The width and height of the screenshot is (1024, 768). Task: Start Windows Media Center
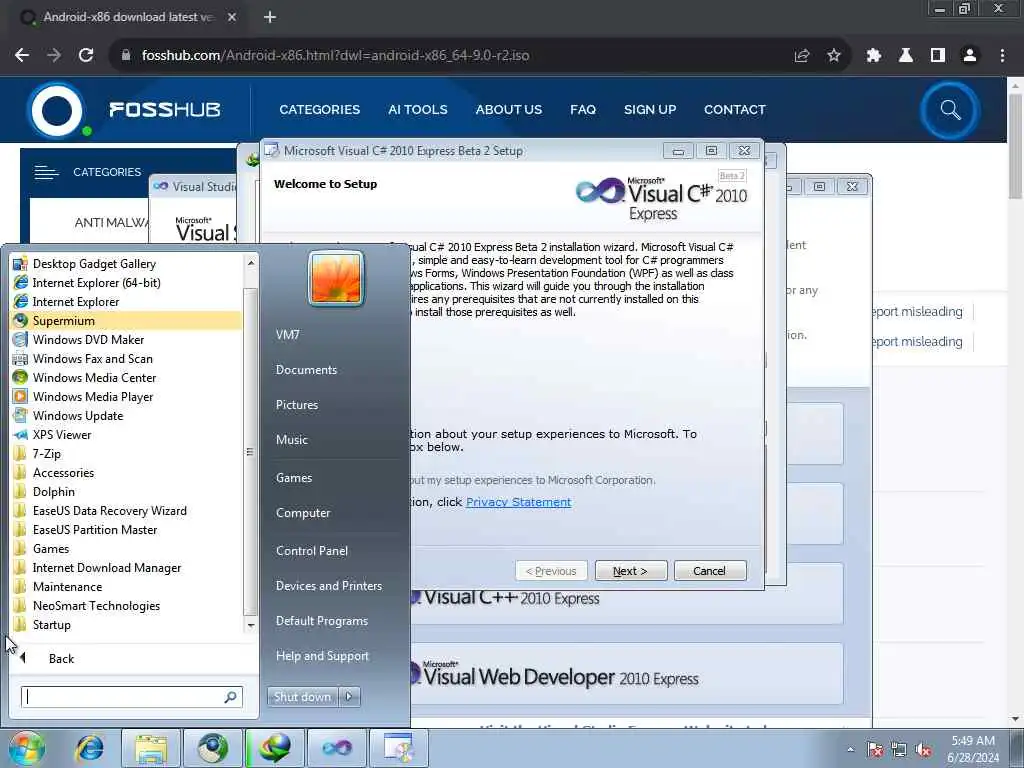coord(95,377)
